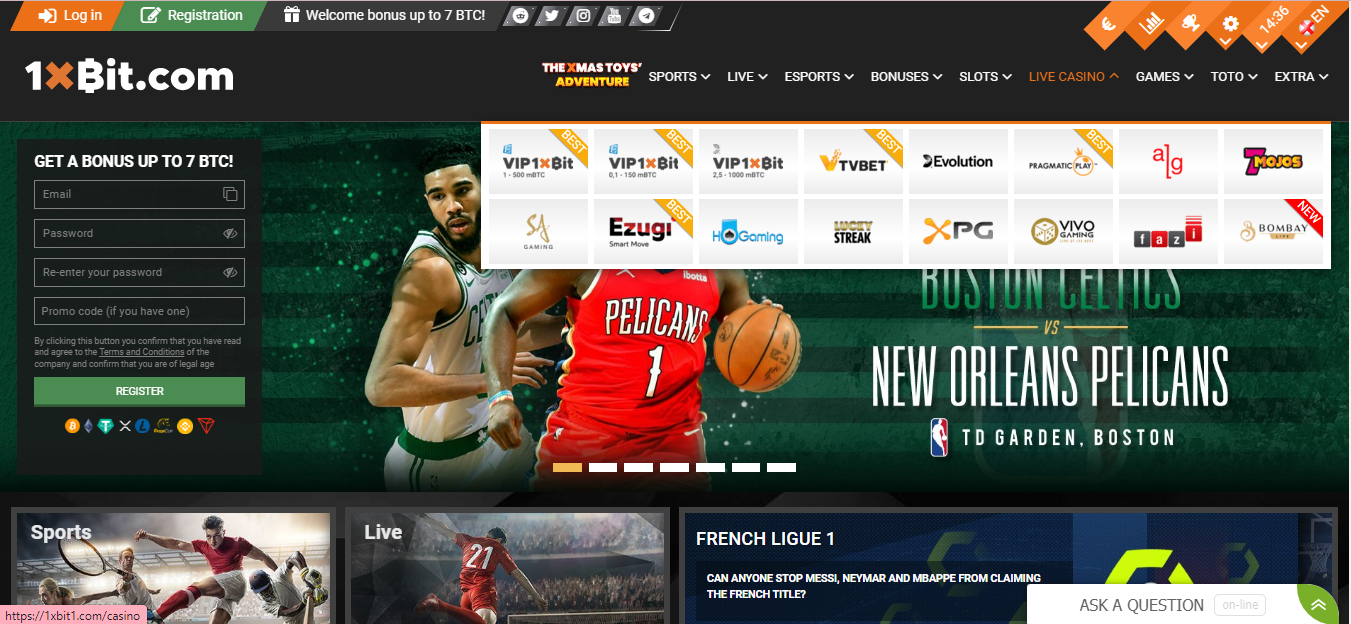Toggle visibility of the re-entered password
The width and height of the screenshot is (1351, 624).
point(230,273)
